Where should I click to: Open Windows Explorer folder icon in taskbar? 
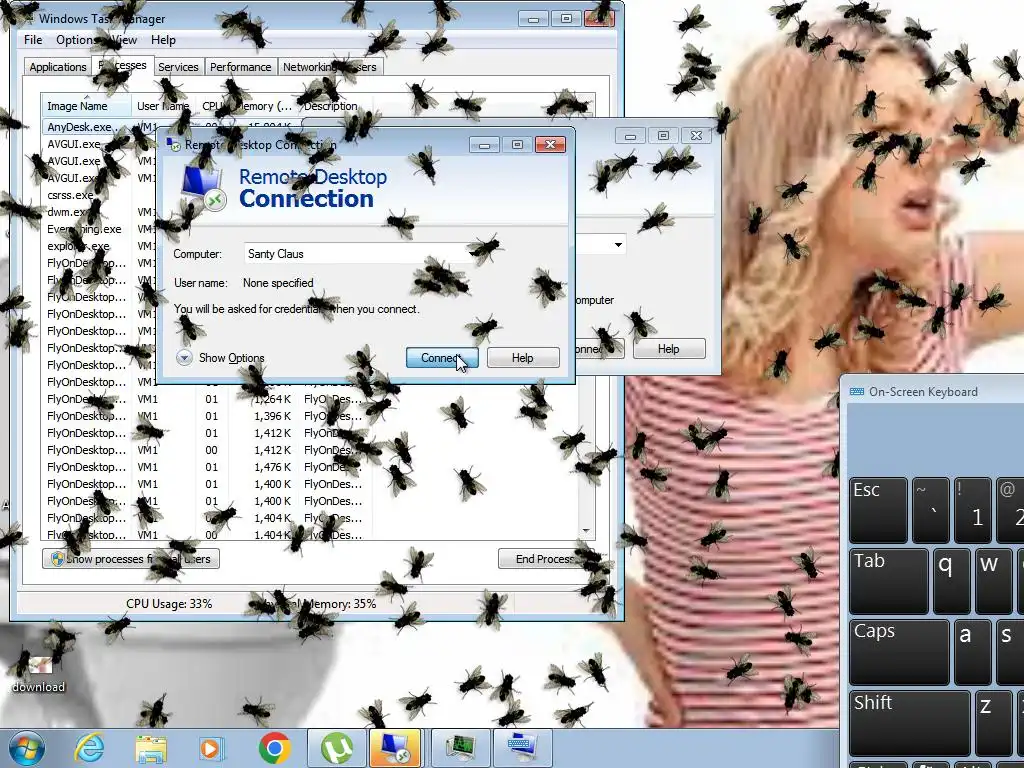click(x=151, y=748)
